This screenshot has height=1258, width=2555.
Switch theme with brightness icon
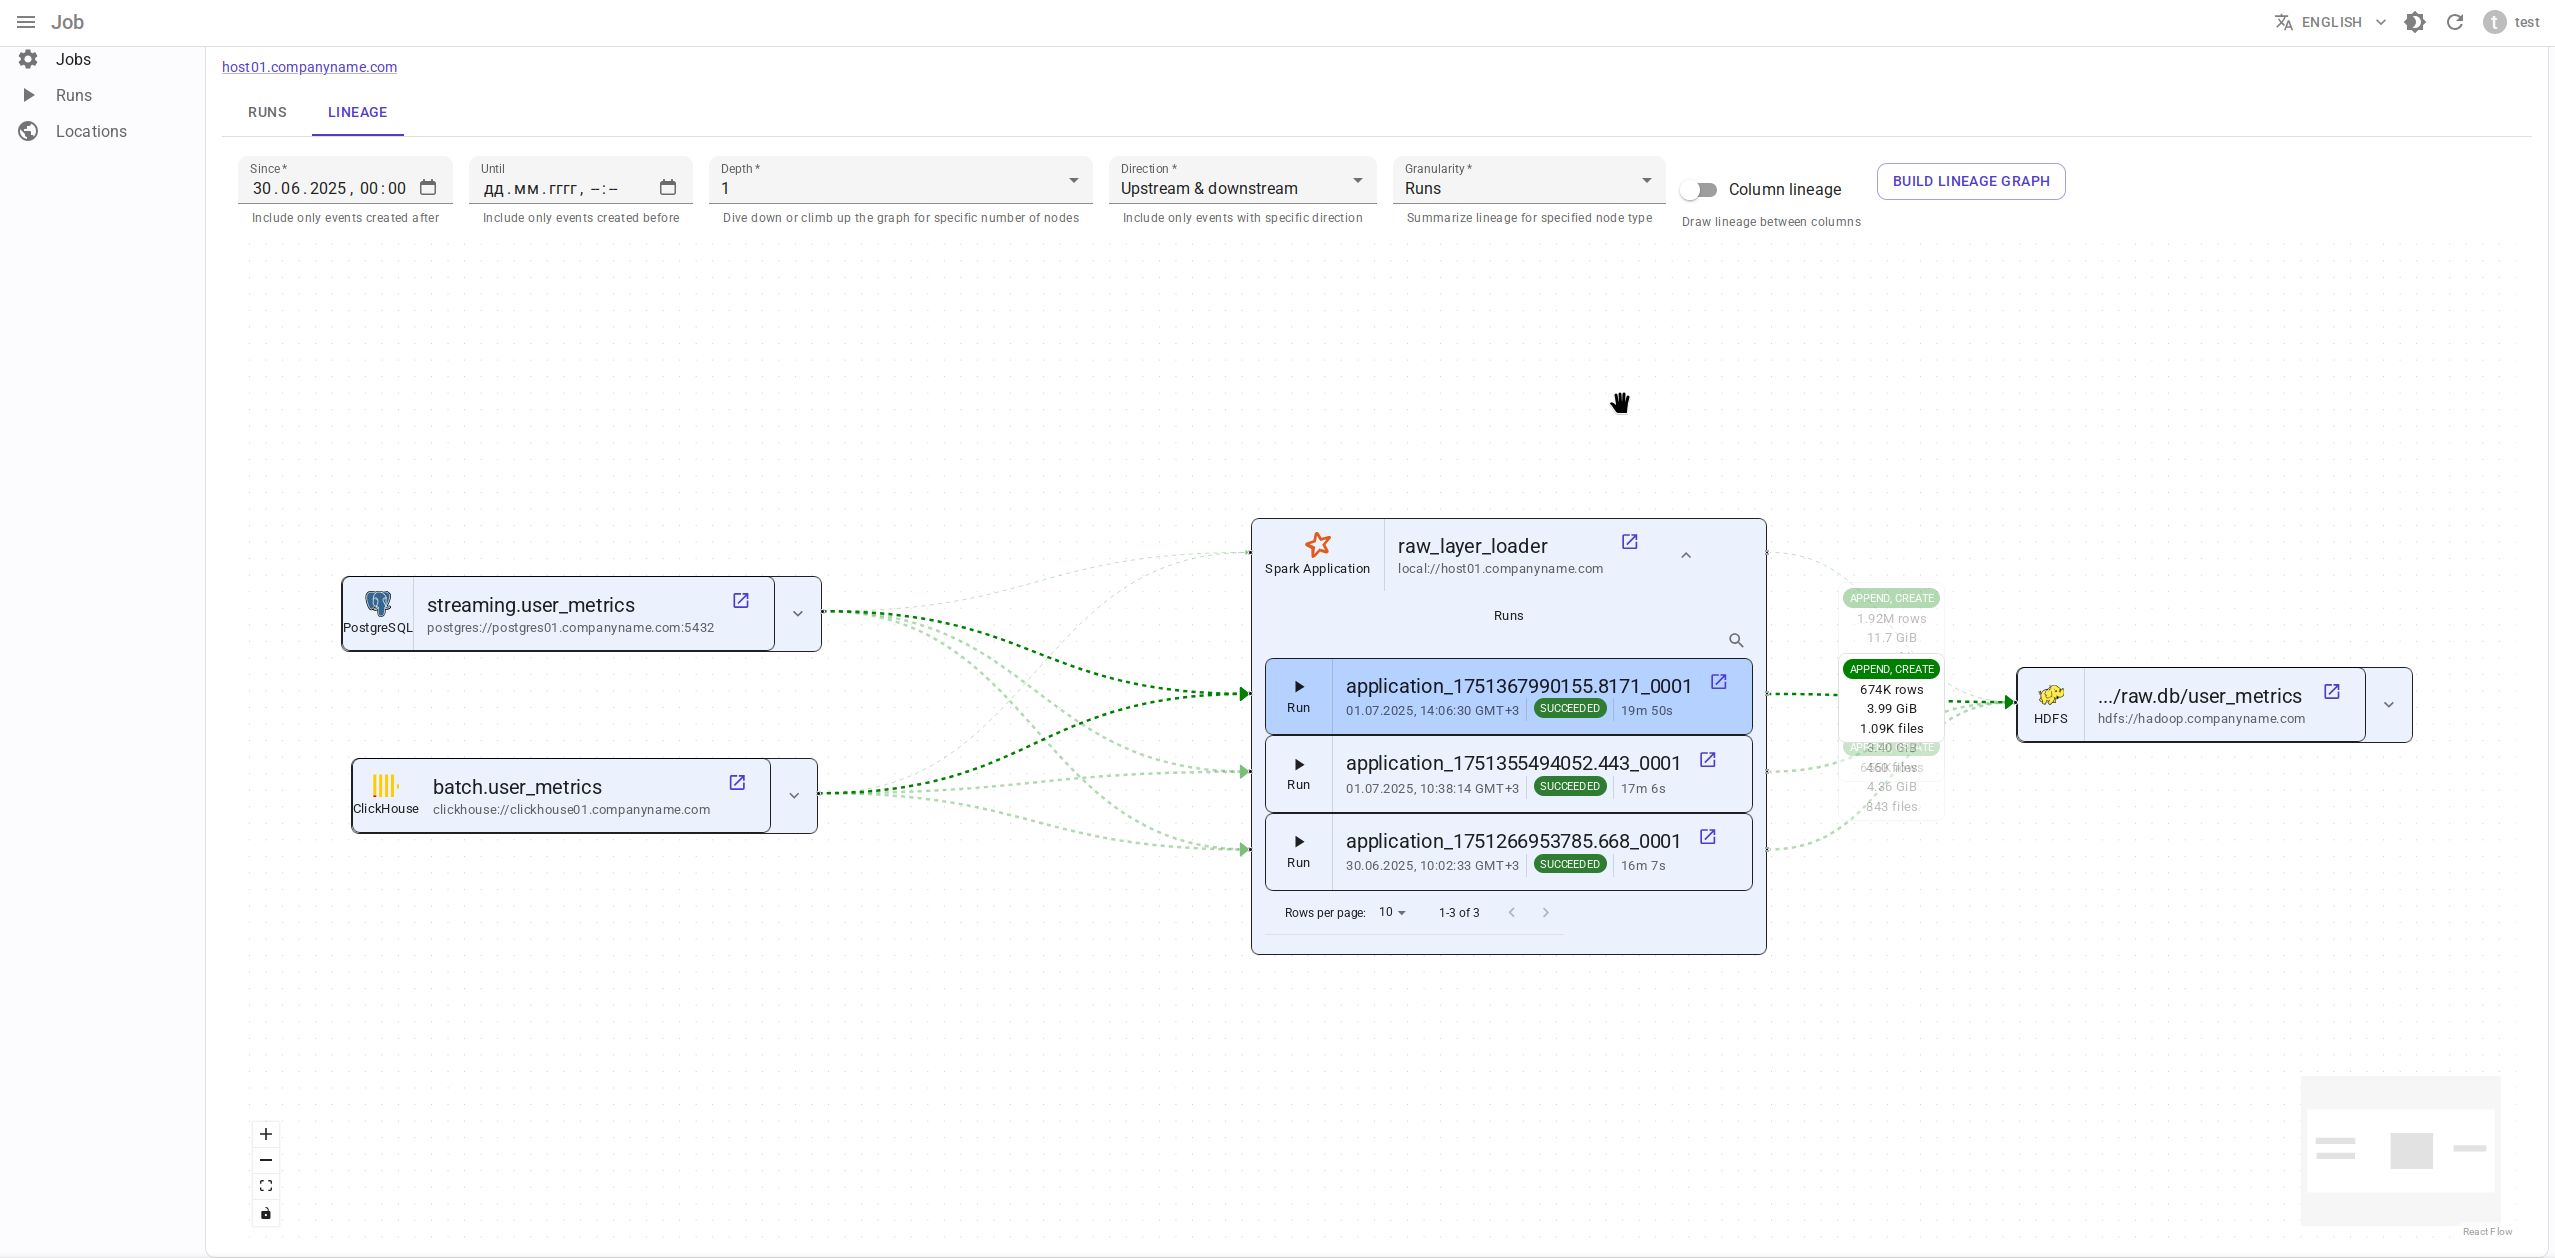pyautogui.click(x=2415, y=22)
